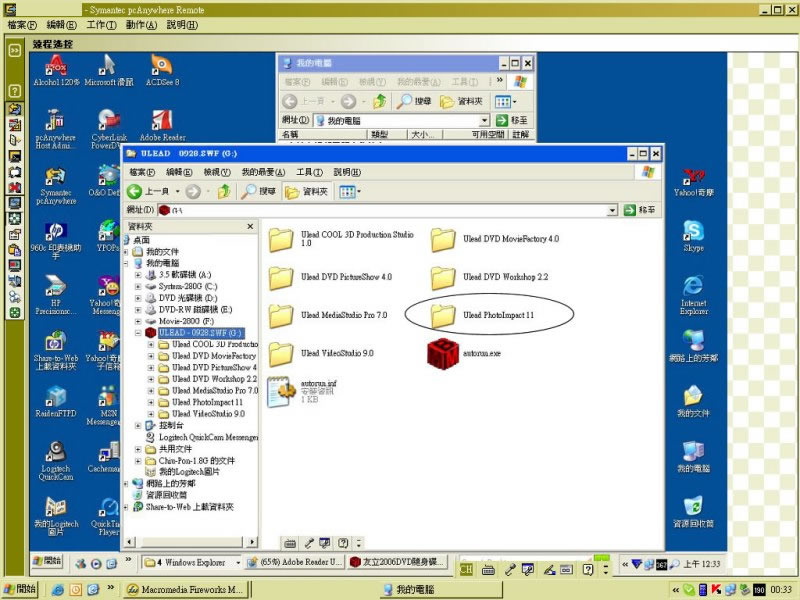Image resolution: width=800 pixels, height=600 pixels.
Task: Select Ulead DVD Workshop 2.2 in the folder tree
Action: [214, 379]
